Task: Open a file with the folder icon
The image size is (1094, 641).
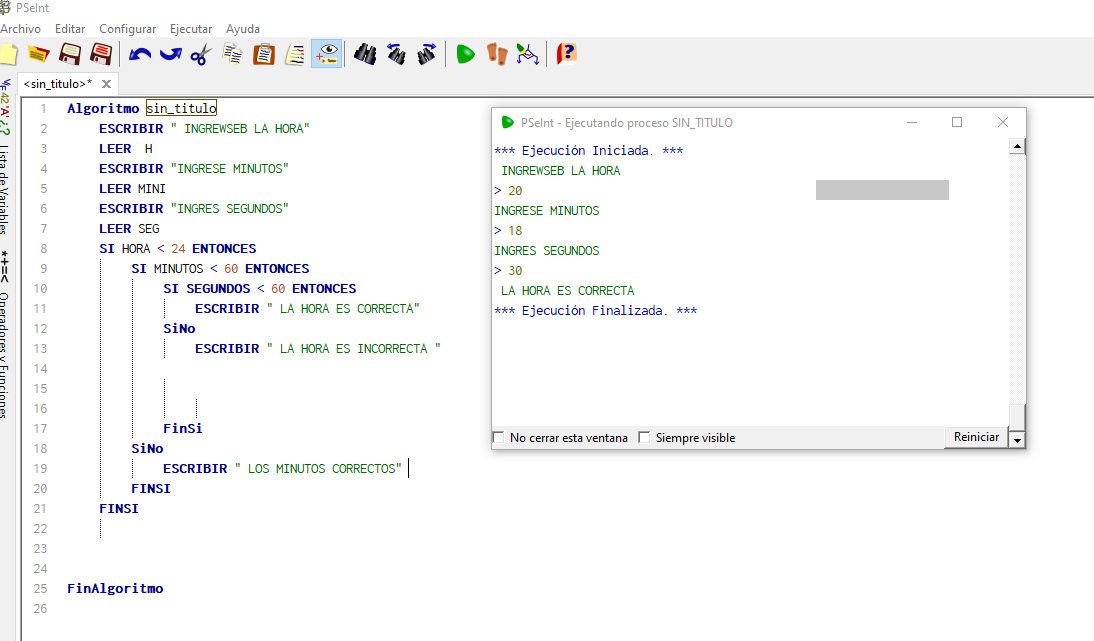Action: click(x=38, y=54)
